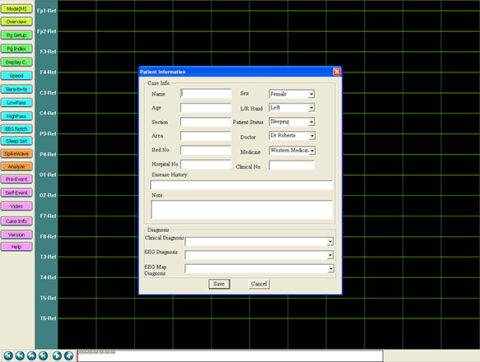Click the Video sidebar button
Viewport: 480px width, 362px height.
(x=17, y=206)
